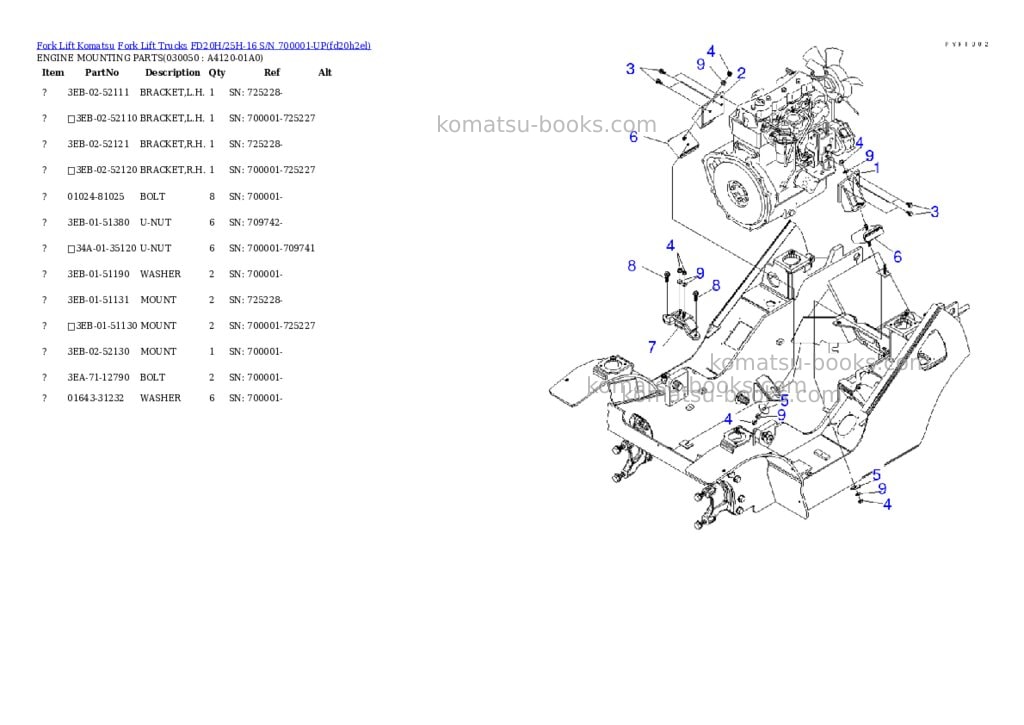Open the Fork Lift Komatsu link

75,45
